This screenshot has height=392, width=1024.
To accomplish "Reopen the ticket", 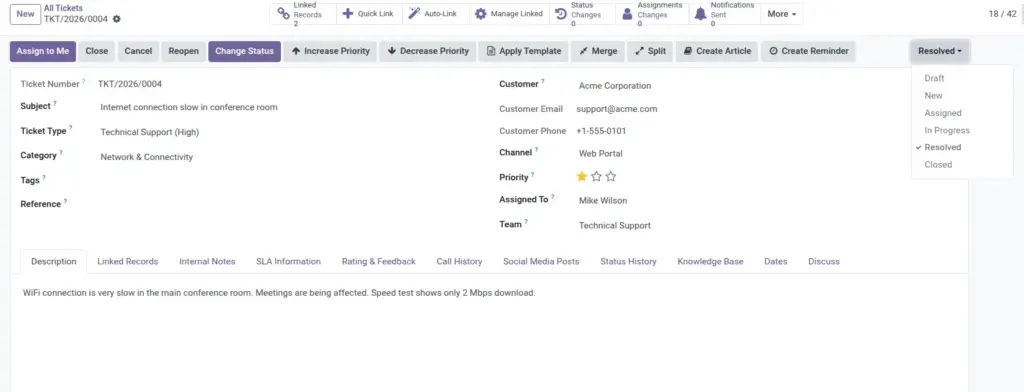I will click(x=184, y=51).
